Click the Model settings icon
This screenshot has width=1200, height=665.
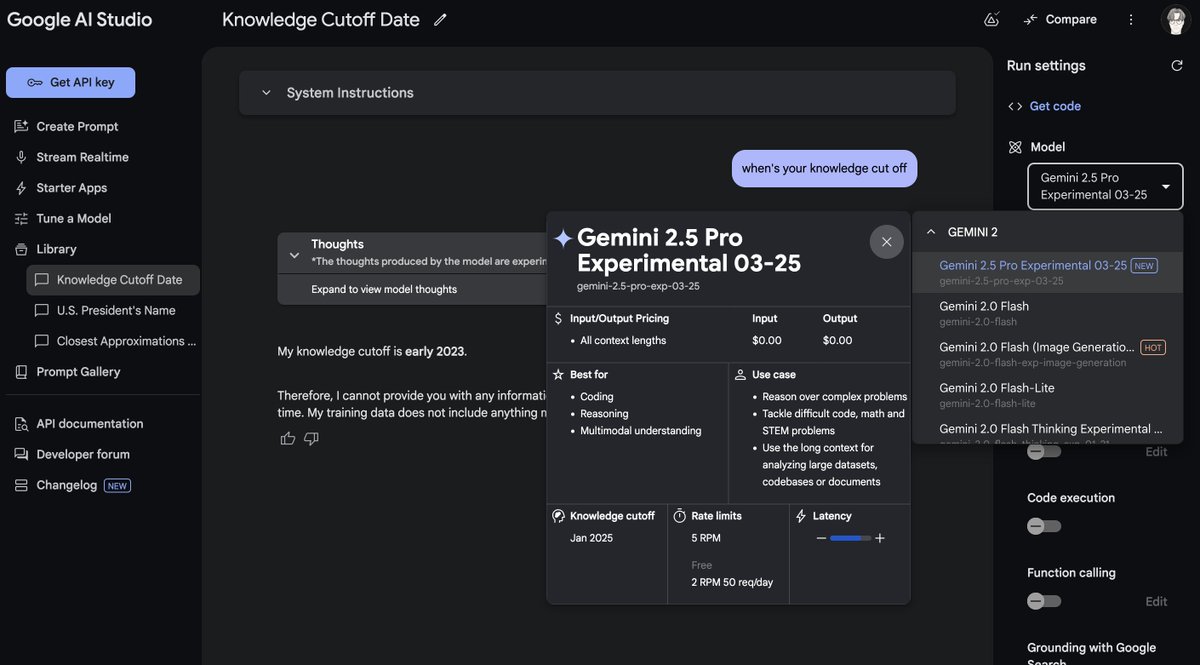[1015, 147]
